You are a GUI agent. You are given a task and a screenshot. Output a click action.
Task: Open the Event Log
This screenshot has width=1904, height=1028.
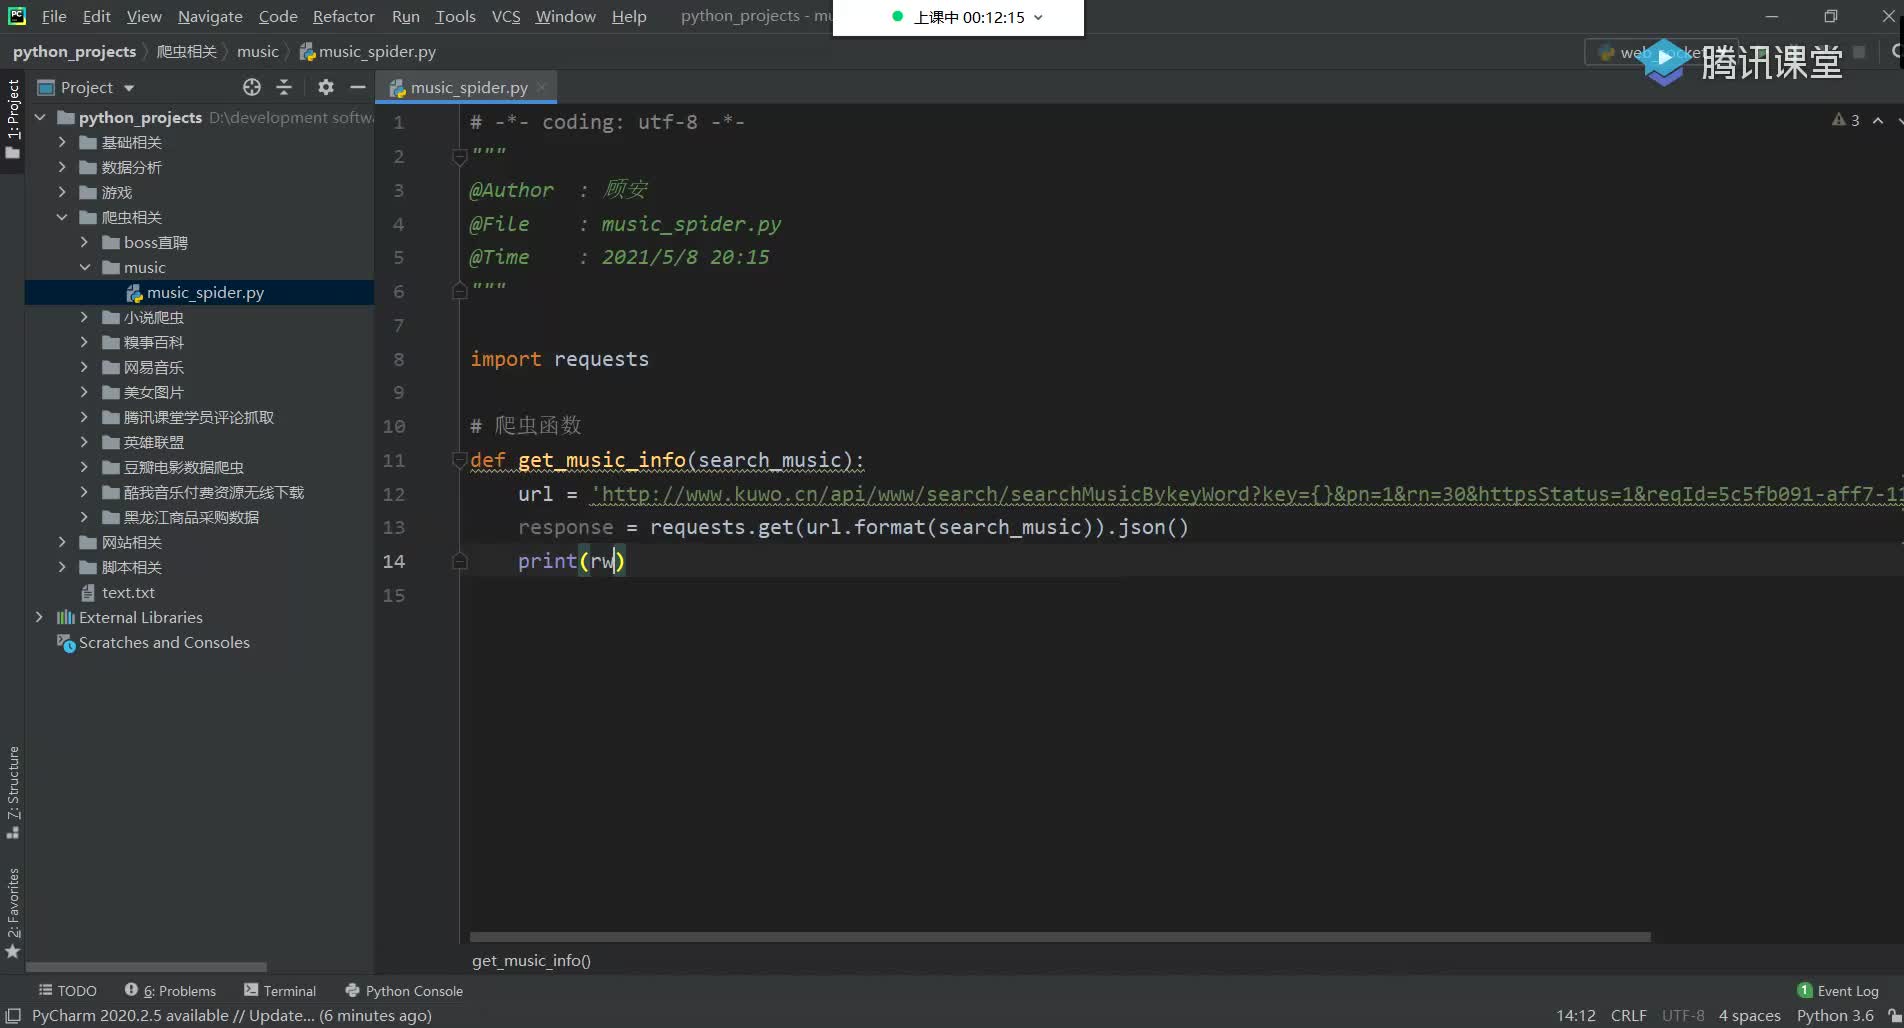1838,990
